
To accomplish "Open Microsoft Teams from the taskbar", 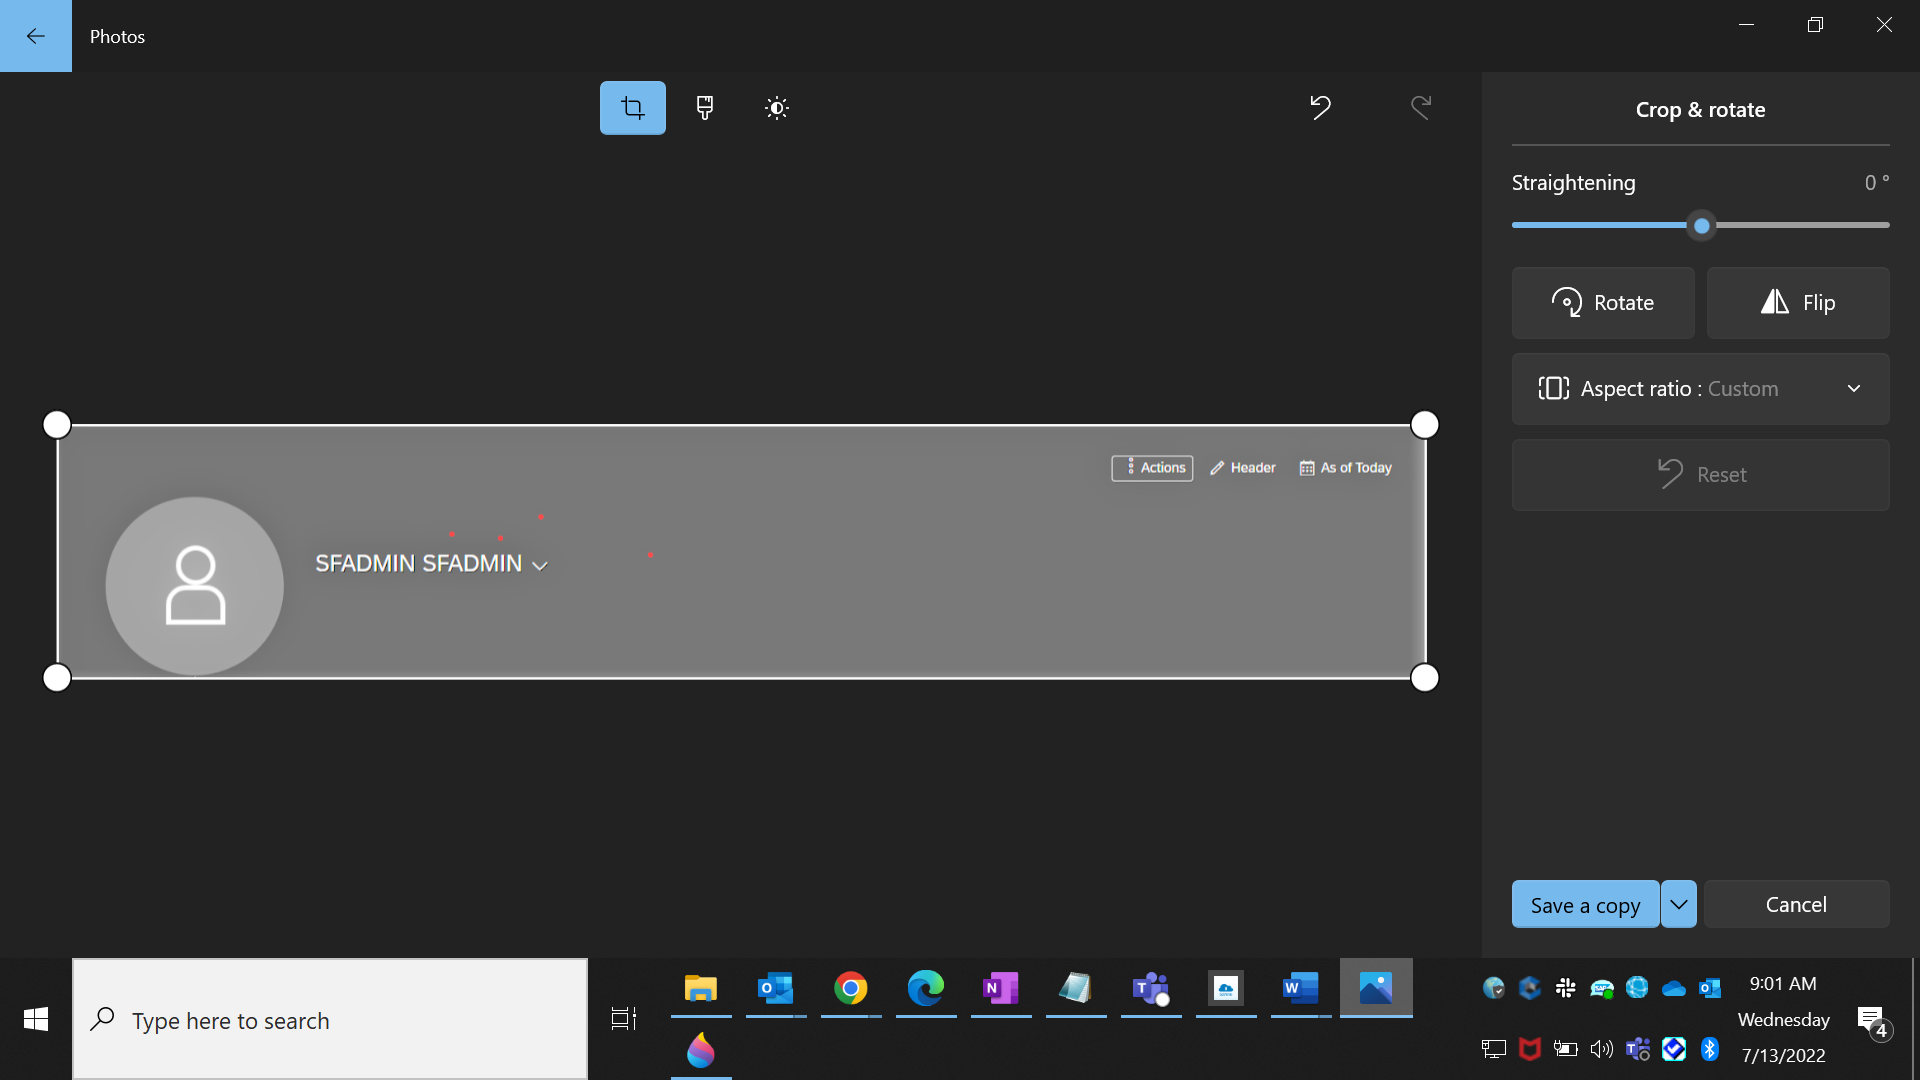I will pos(1151,988).
